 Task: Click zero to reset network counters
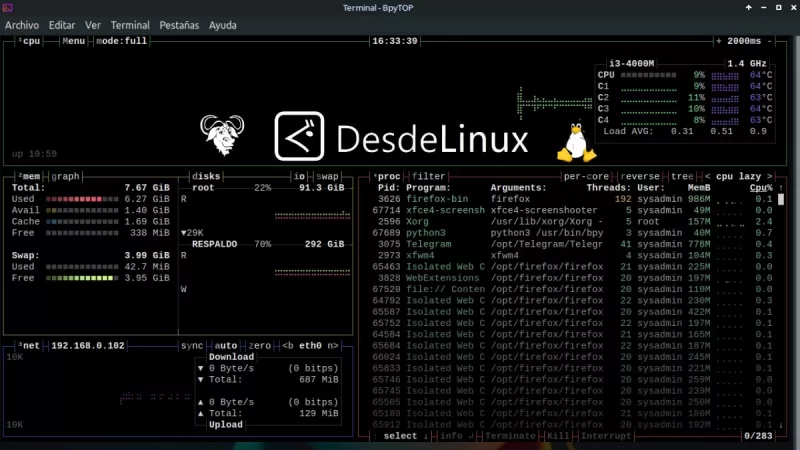coord(260,345)
